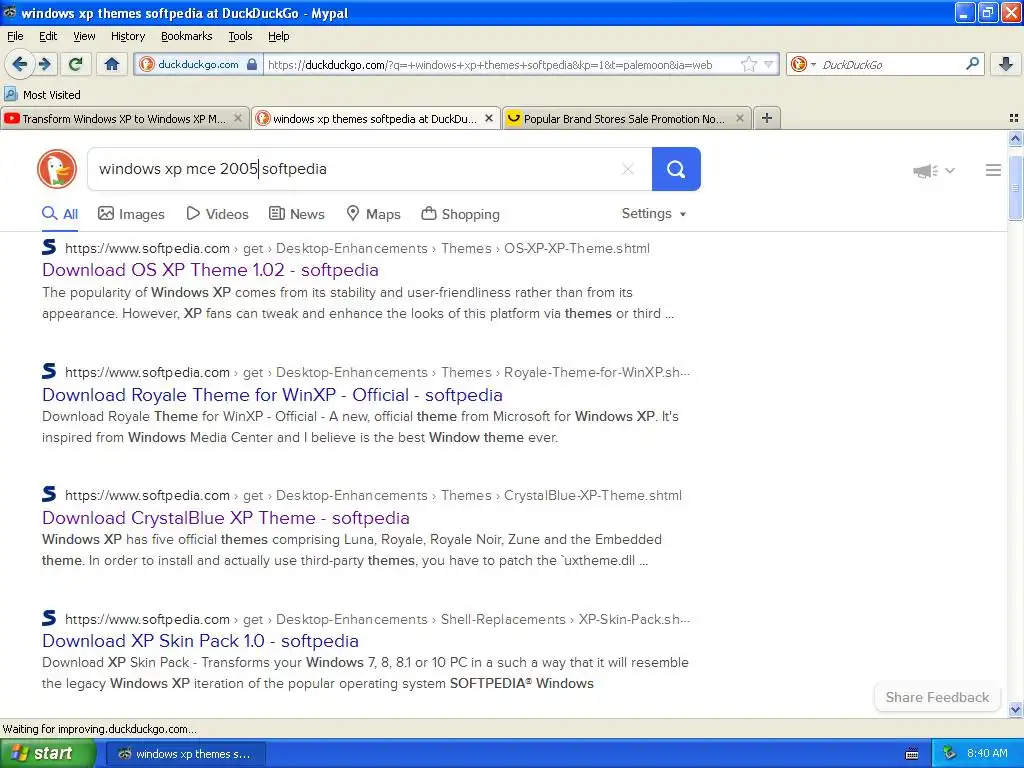Select Mypal taskbar button
Screen dimensions: 1024x768
click(185, 754)
